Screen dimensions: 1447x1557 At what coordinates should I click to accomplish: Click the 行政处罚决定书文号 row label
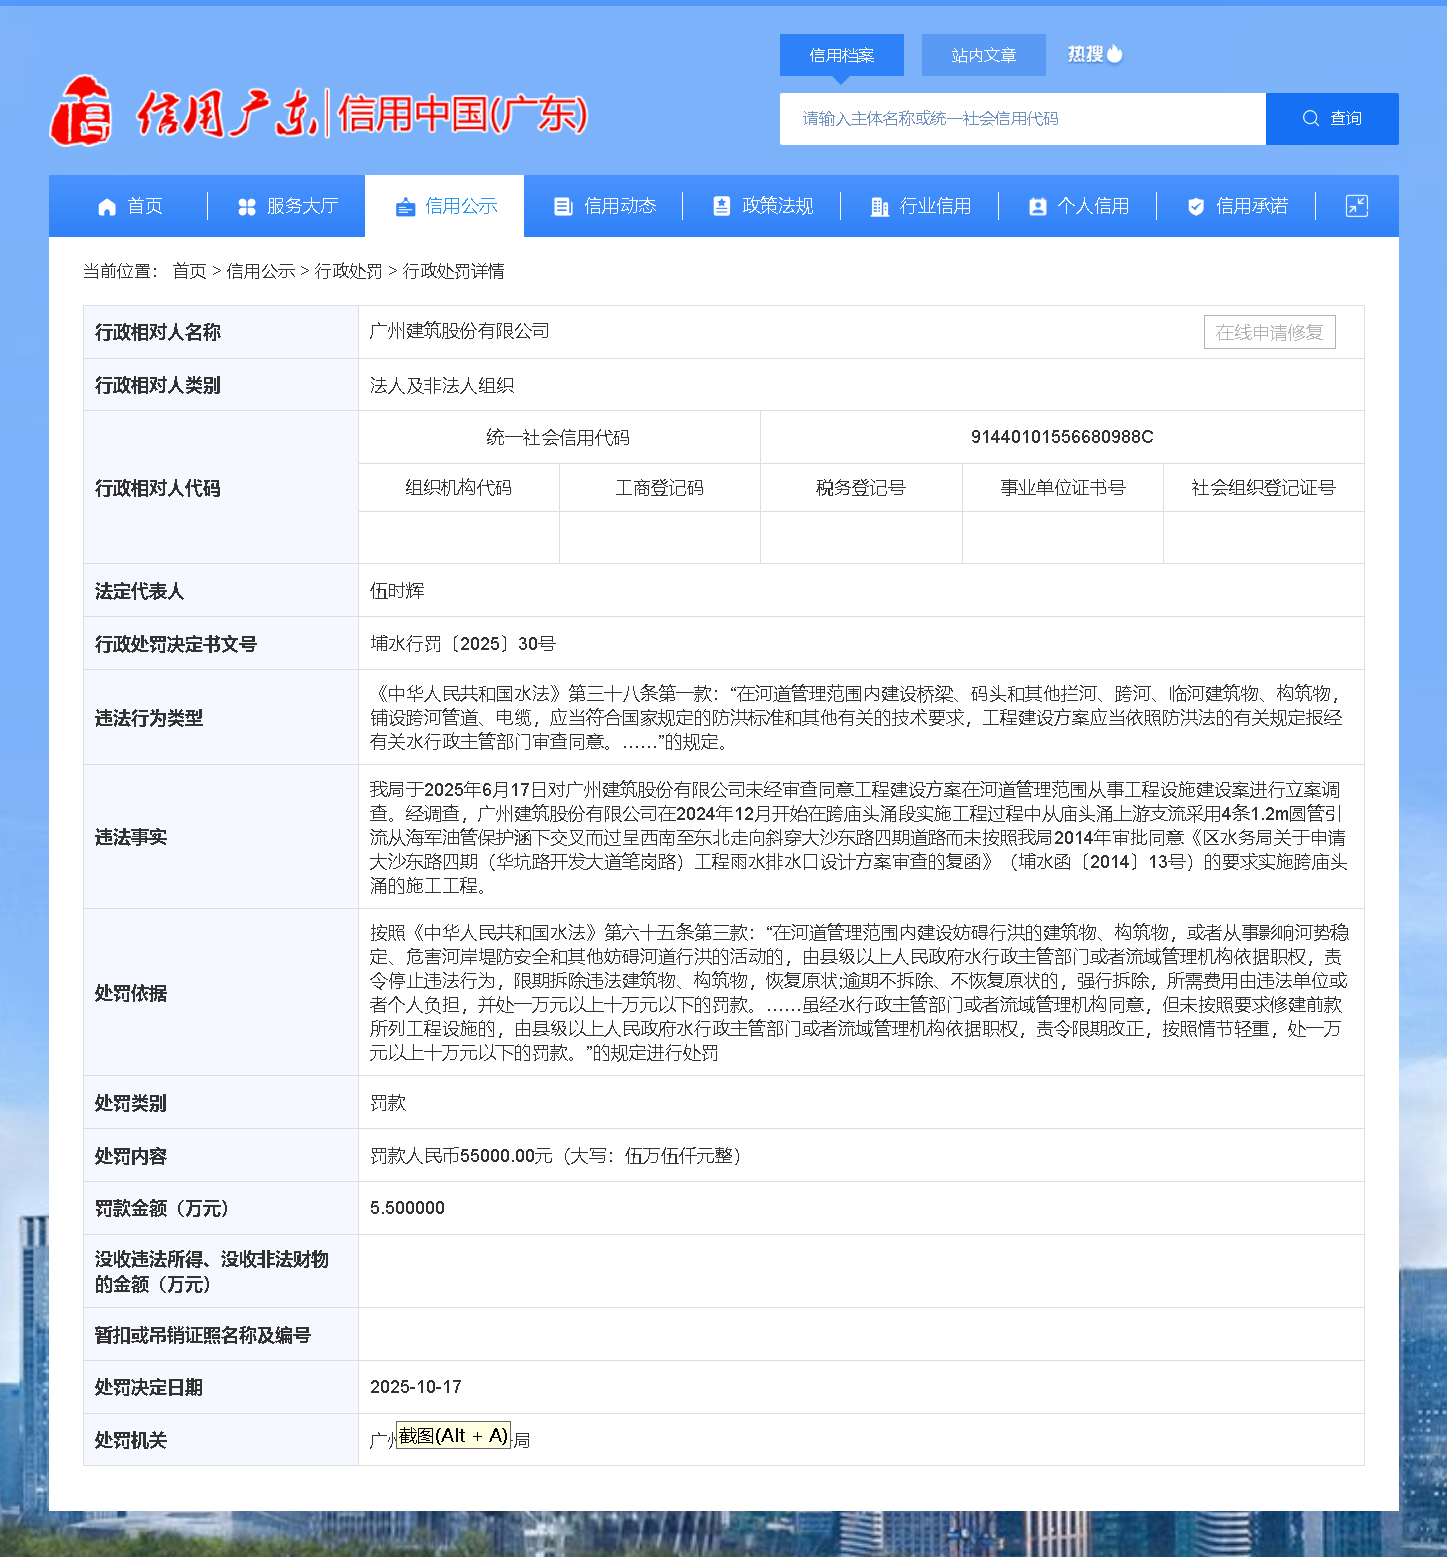coord(176,644)
